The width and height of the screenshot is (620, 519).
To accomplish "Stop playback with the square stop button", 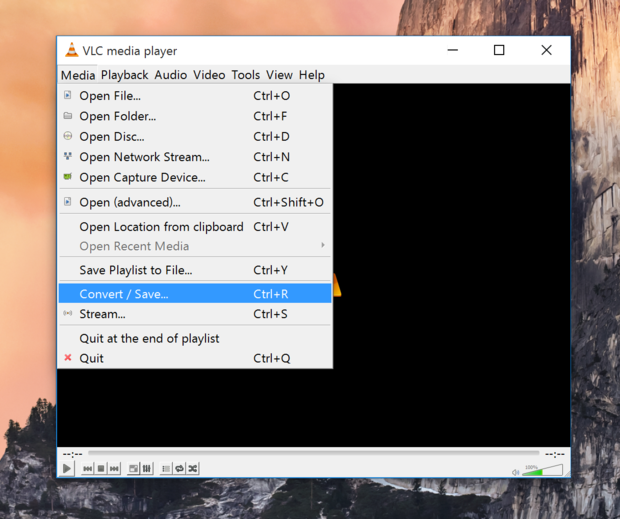I will point(101,469).
